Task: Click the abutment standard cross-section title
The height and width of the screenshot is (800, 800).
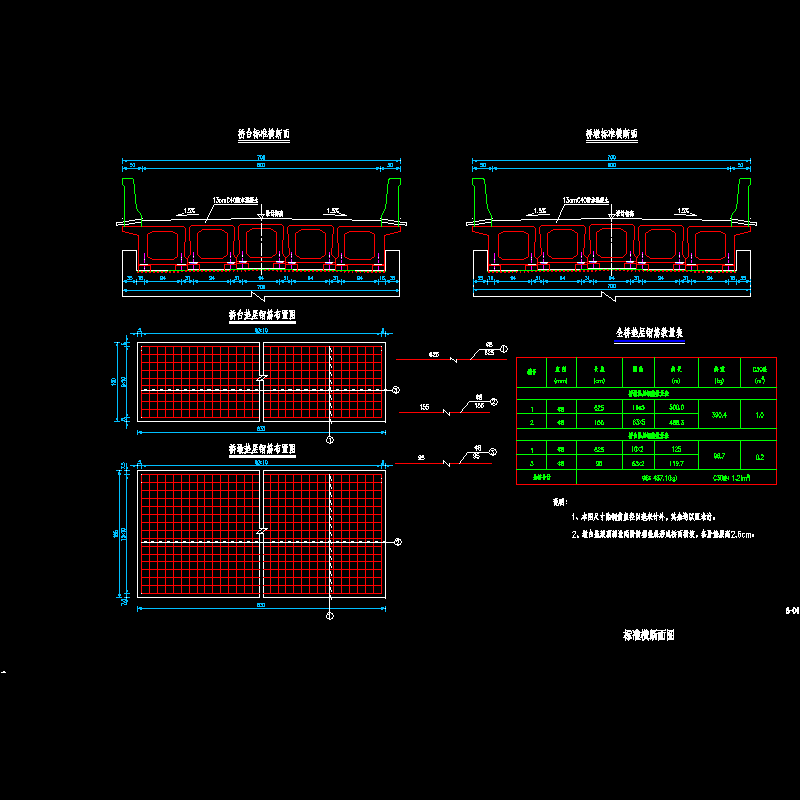Action: [263, 133]
